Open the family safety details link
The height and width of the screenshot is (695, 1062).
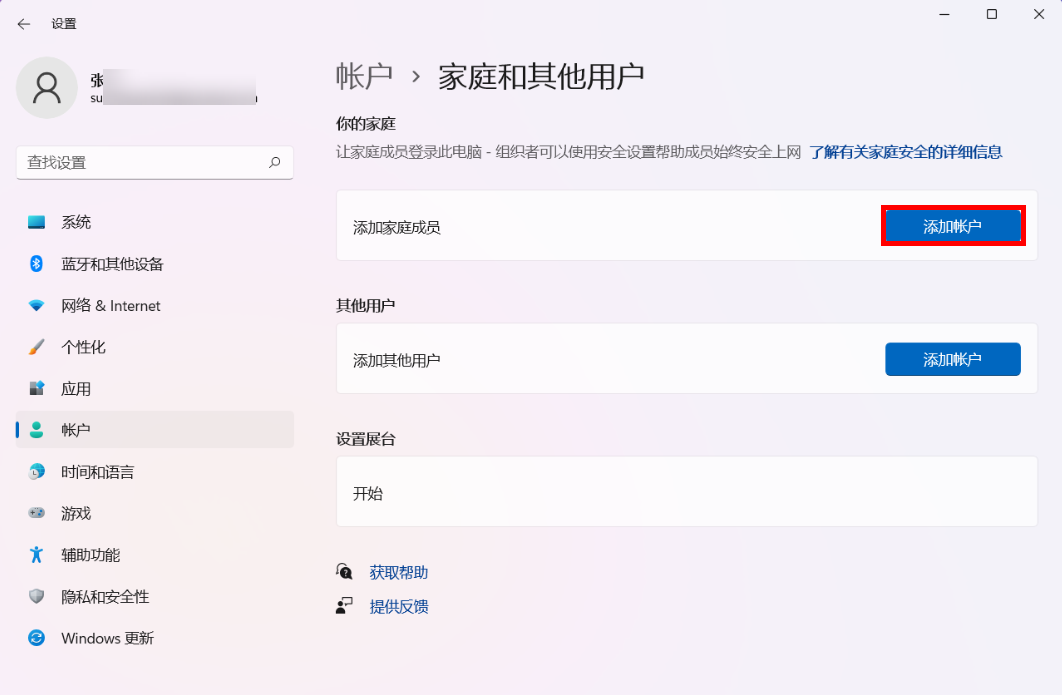(905, 152)
